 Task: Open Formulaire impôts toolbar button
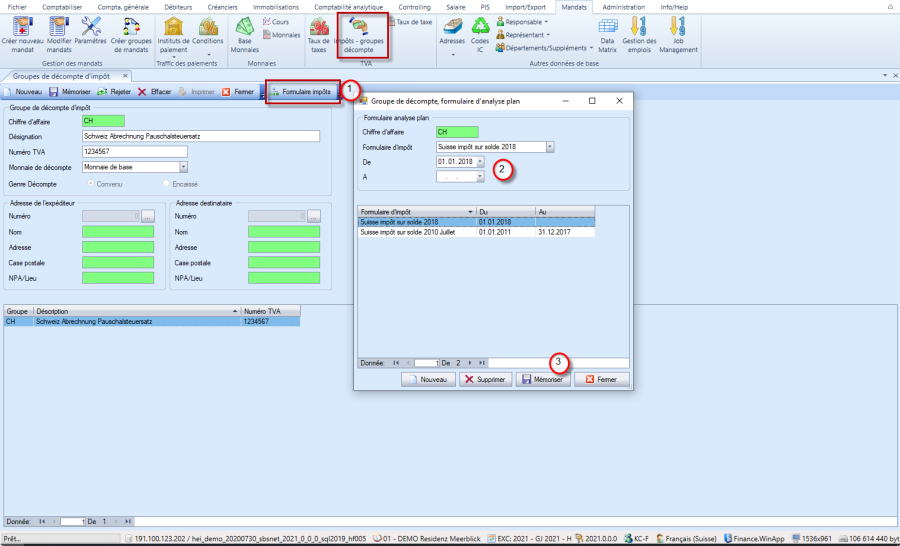pos(301,92)
